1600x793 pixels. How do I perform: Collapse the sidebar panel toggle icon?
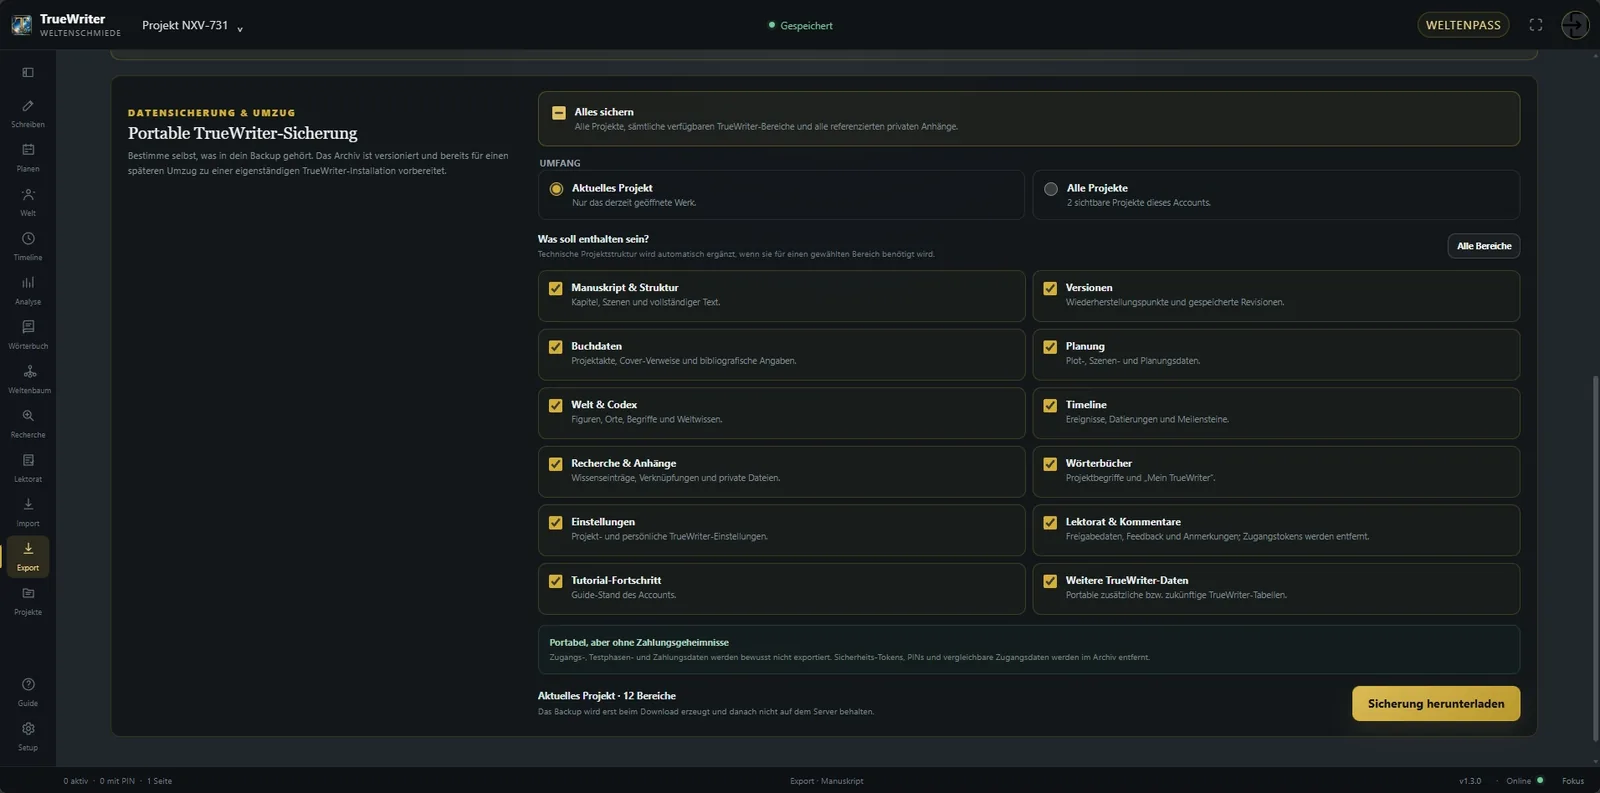click(28, 72)
